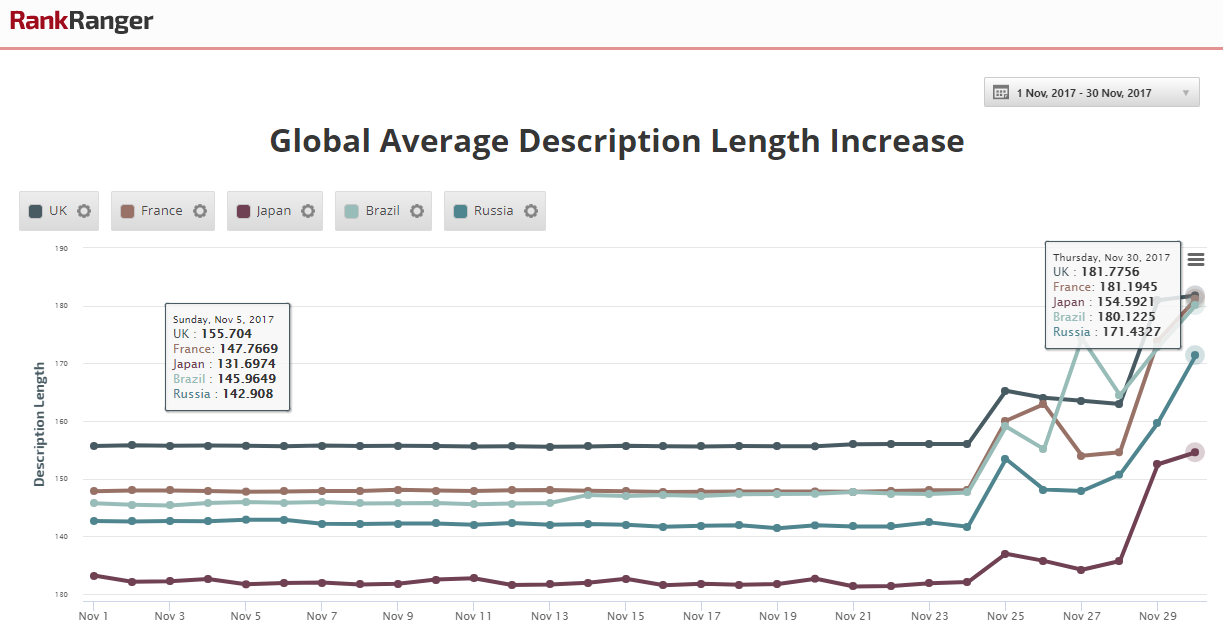Click the Brazil legend color swatch
1223x632 pixels.
pos(351,211)
